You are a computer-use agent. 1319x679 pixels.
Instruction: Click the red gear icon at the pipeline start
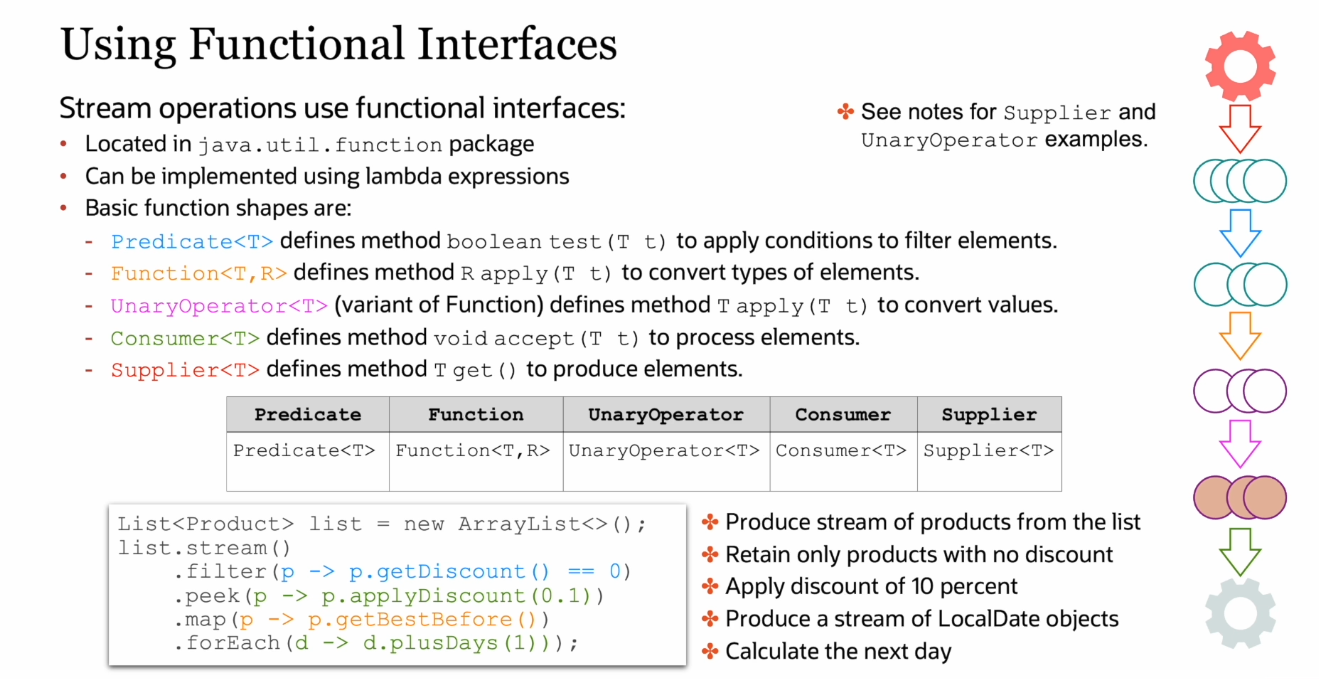click(x=1240, y=66)
